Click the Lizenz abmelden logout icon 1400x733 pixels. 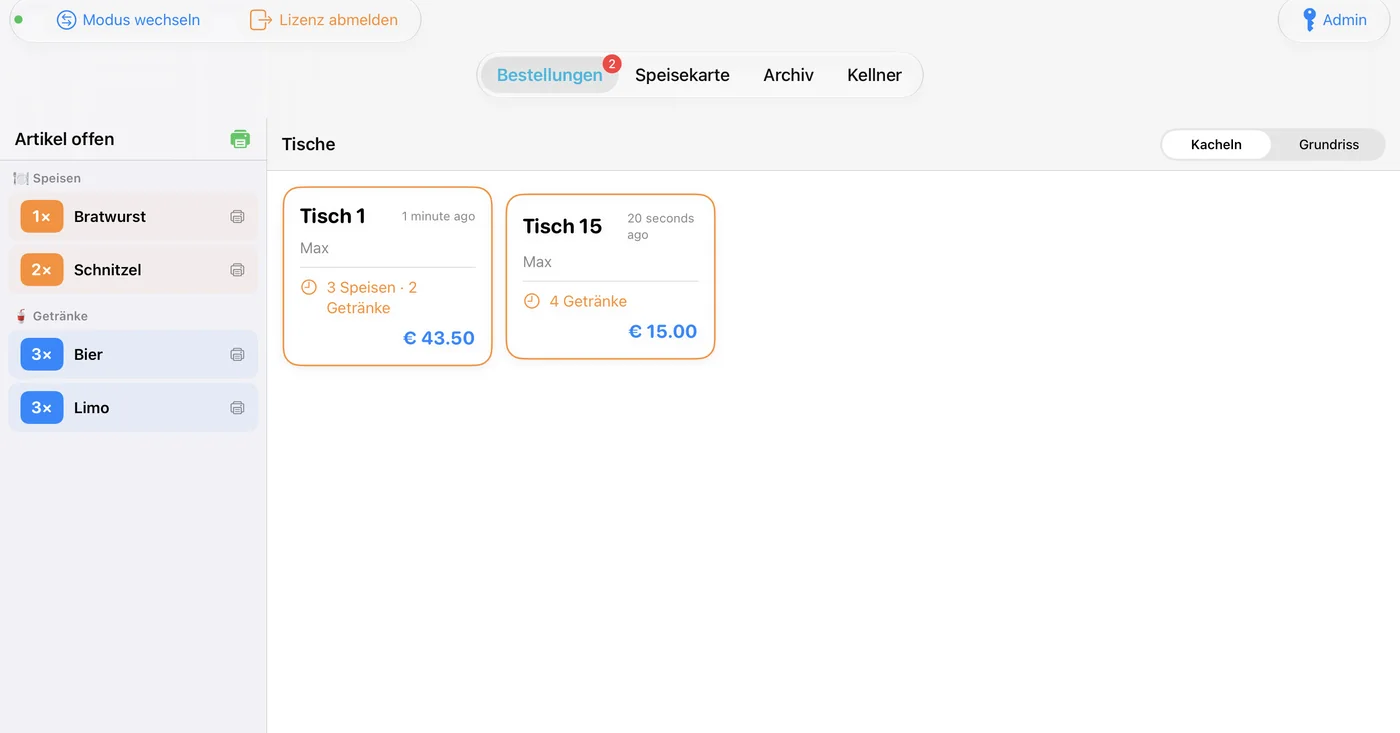[x=260, y=20]
